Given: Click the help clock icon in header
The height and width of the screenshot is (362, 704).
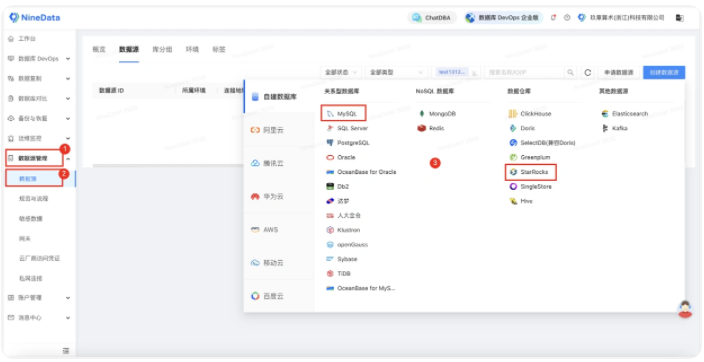Looking at the screenshot, I should (x=567, y=18).
